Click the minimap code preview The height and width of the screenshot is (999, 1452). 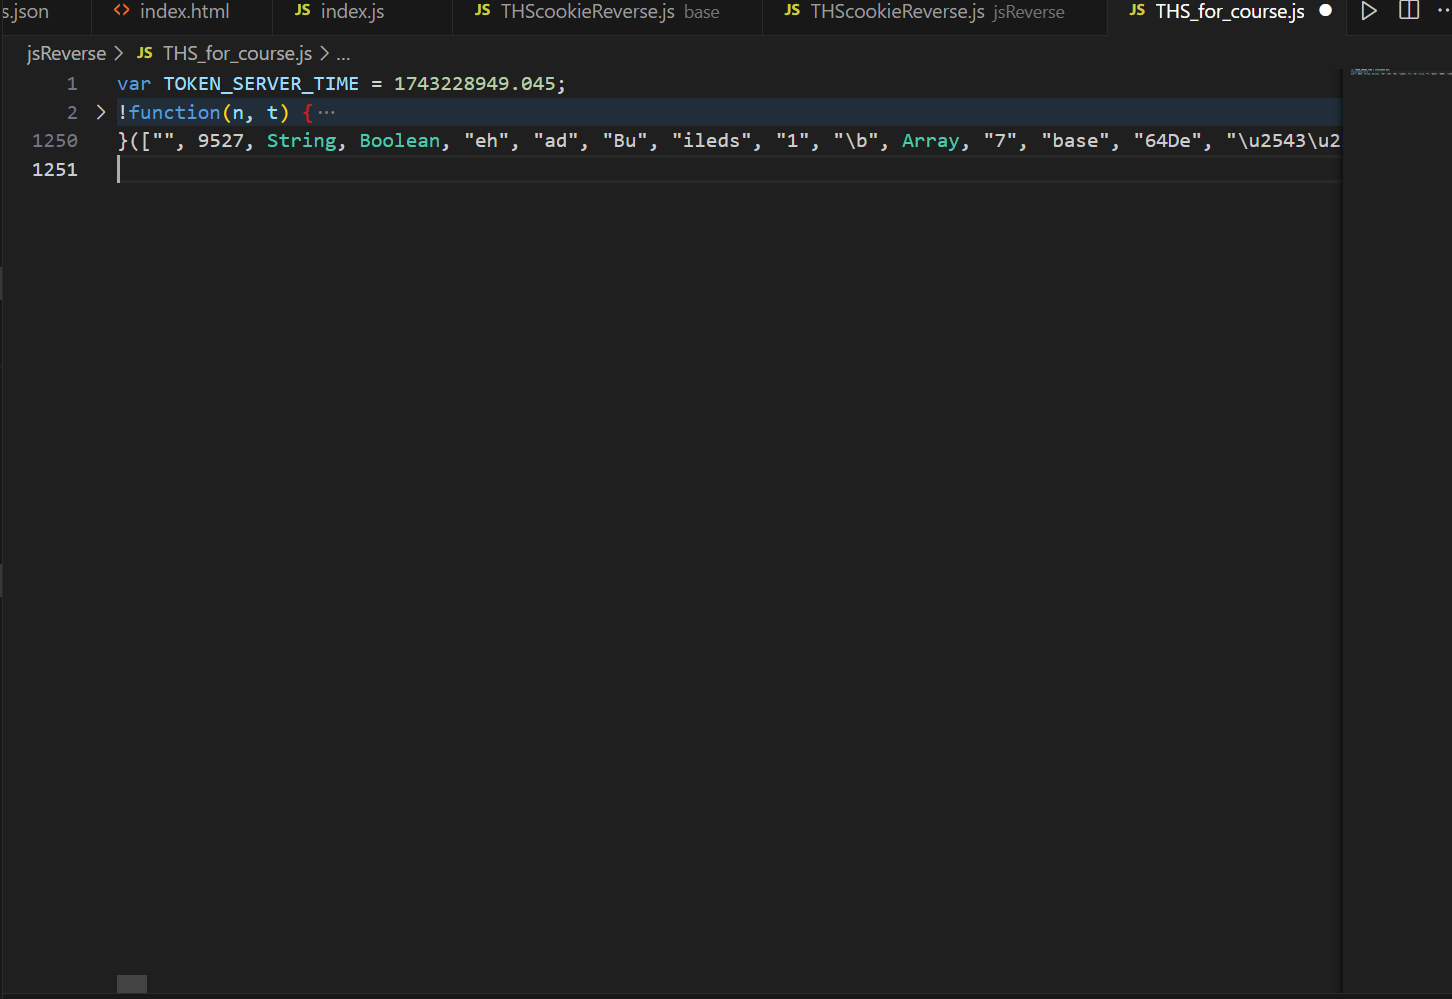point(1396,72)
